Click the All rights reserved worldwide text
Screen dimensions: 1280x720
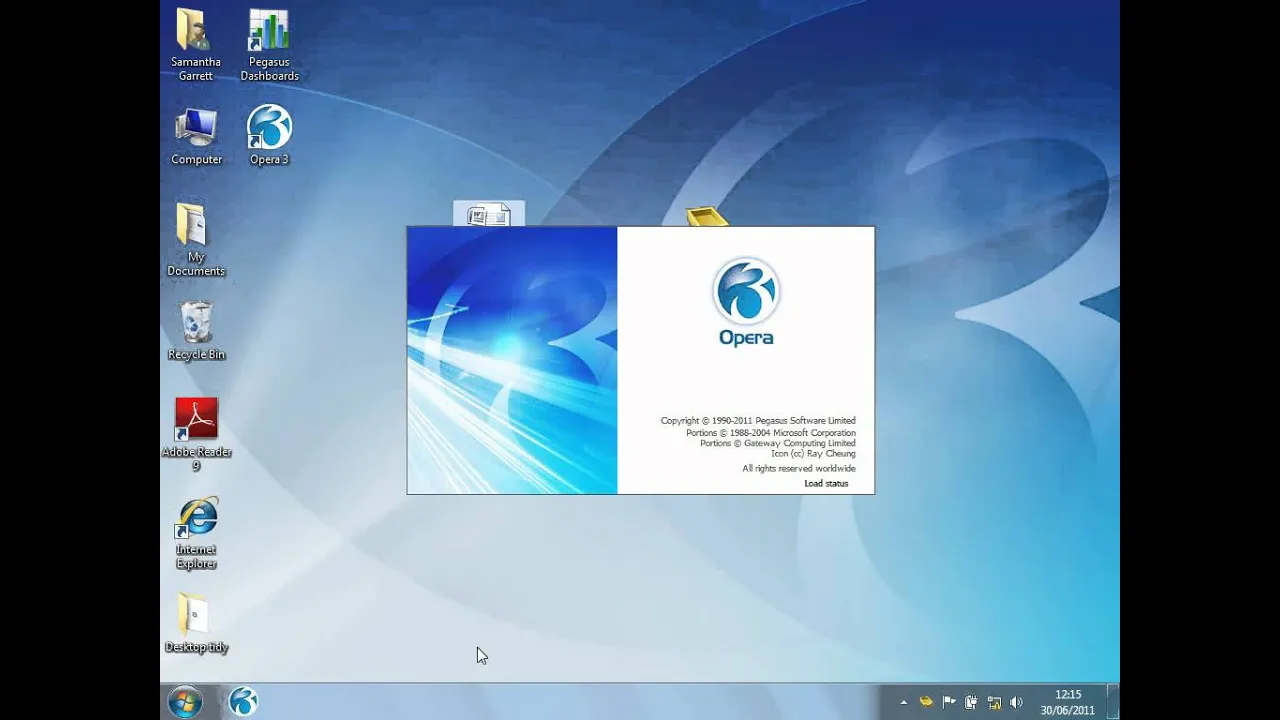tap(799, 469)
